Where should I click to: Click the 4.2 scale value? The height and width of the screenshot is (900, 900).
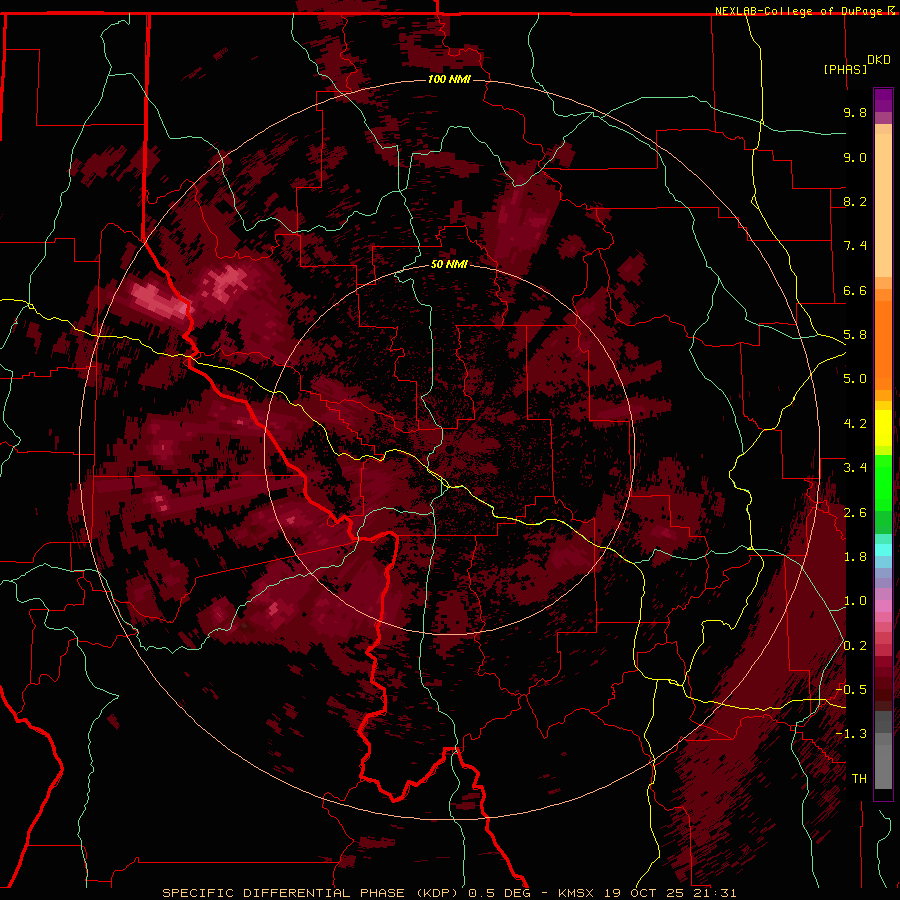(855, 424)
